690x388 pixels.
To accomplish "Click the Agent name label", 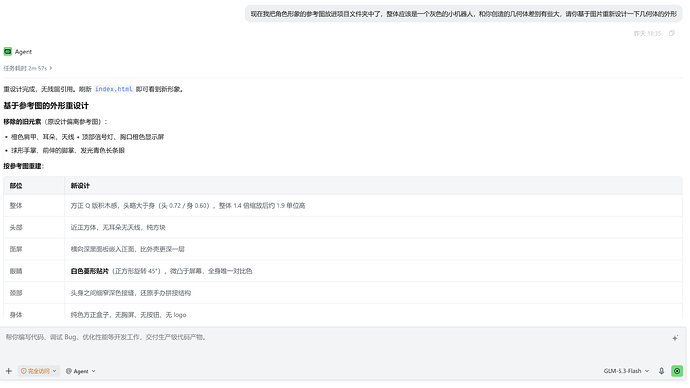I will [x=23, y=51].
